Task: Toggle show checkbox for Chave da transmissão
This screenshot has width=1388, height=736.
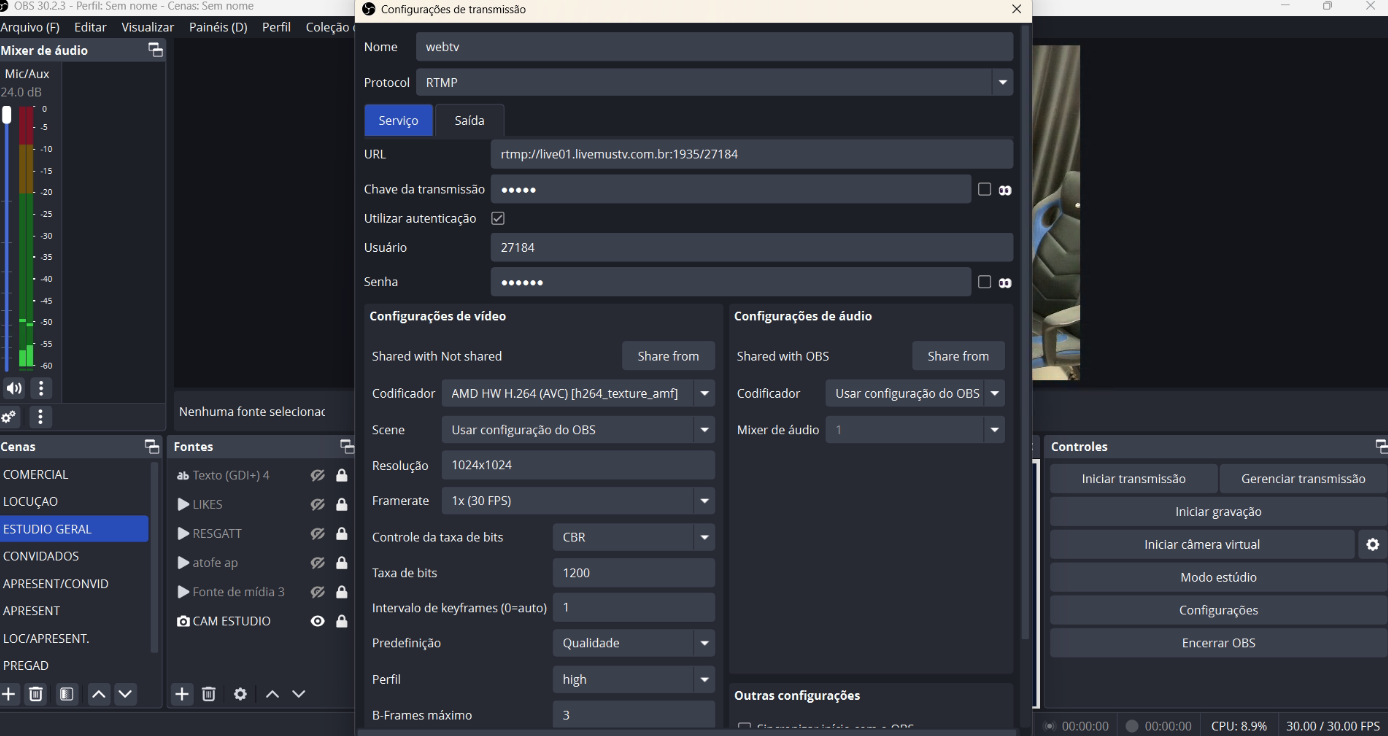Action: point(984,190)
